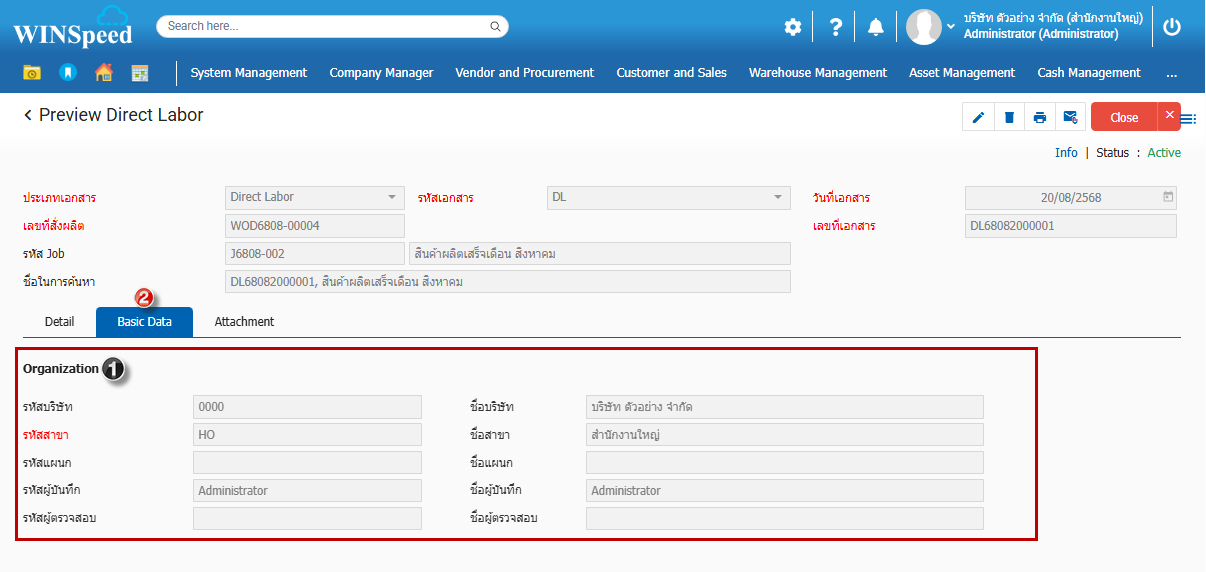
Task: Click the power logout icon
Action: [1172, 27]
